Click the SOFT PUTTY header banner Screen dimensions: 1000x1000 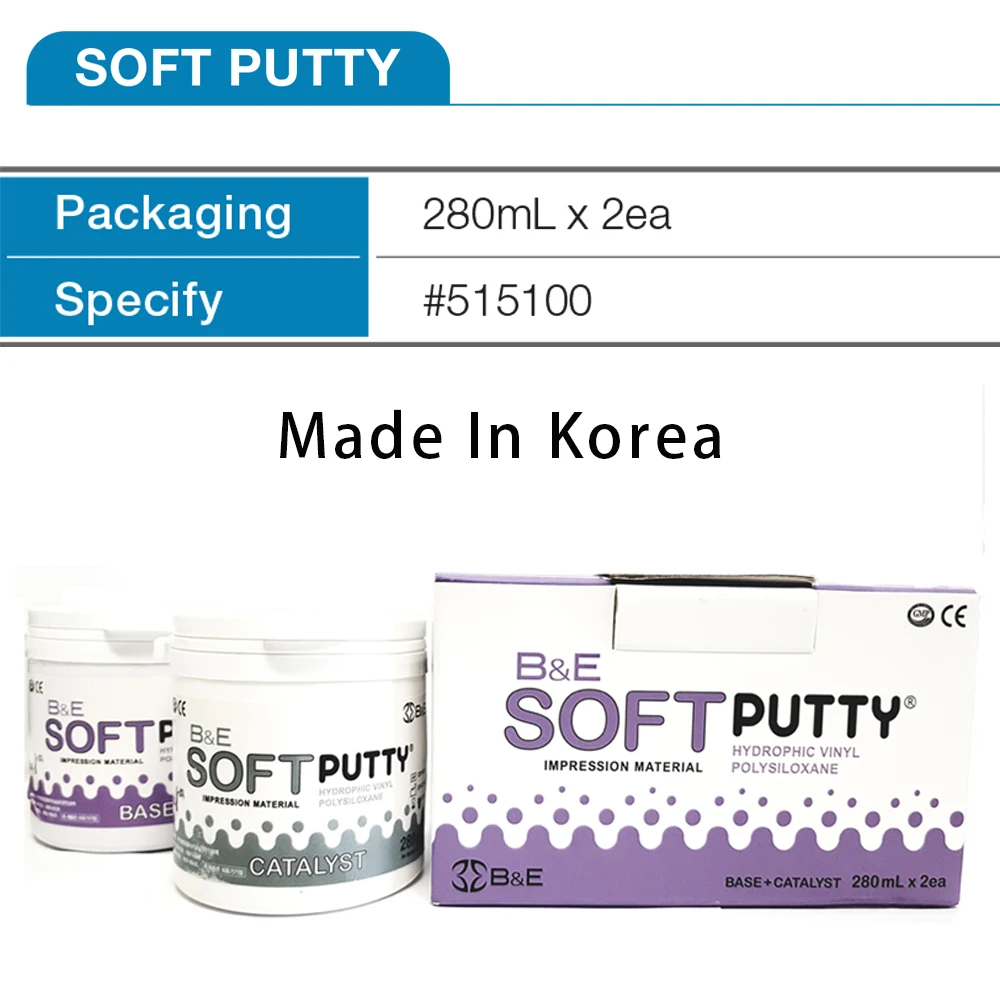(x=237, y=68)
